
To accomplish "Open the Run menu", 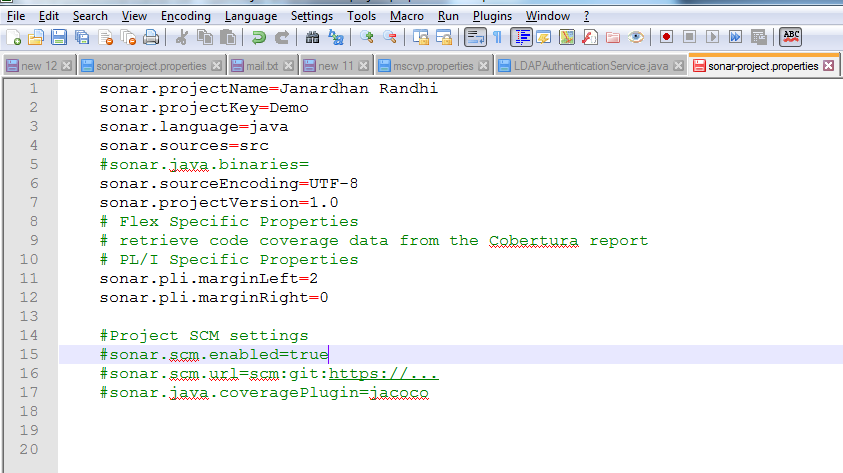I will 448,16.
